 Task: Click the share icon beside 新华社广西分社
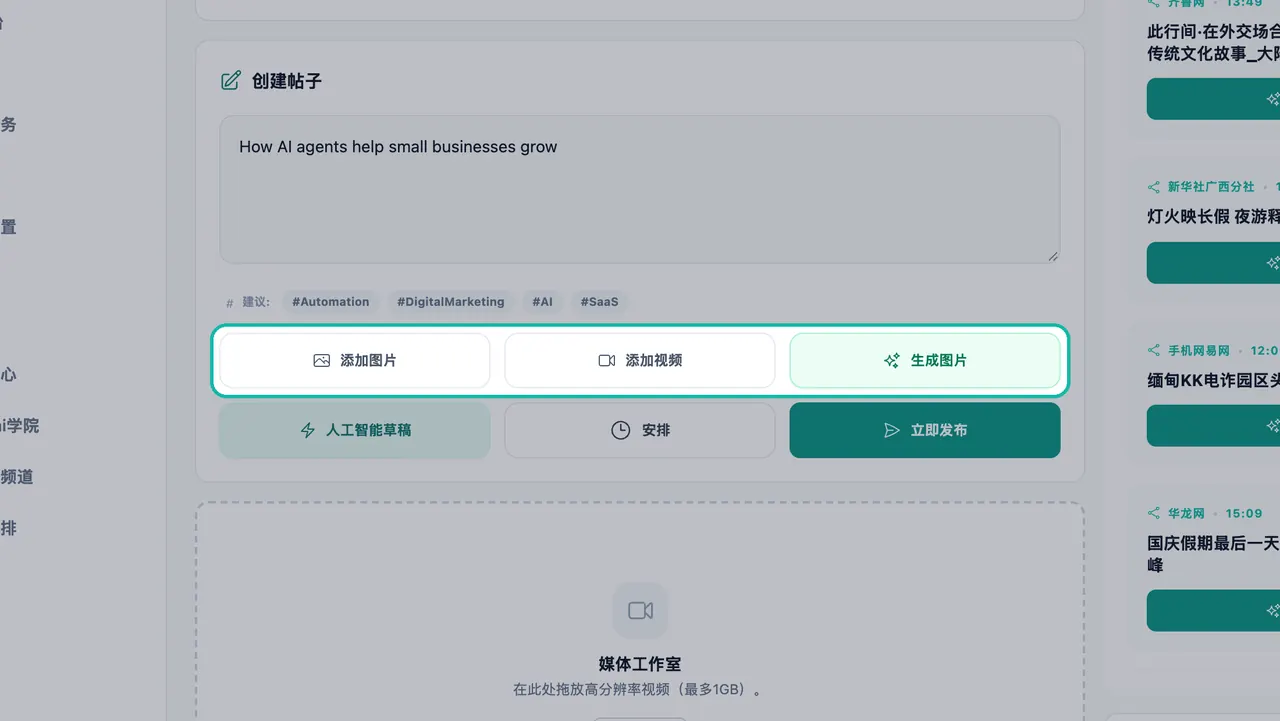tap(1154, 187)
